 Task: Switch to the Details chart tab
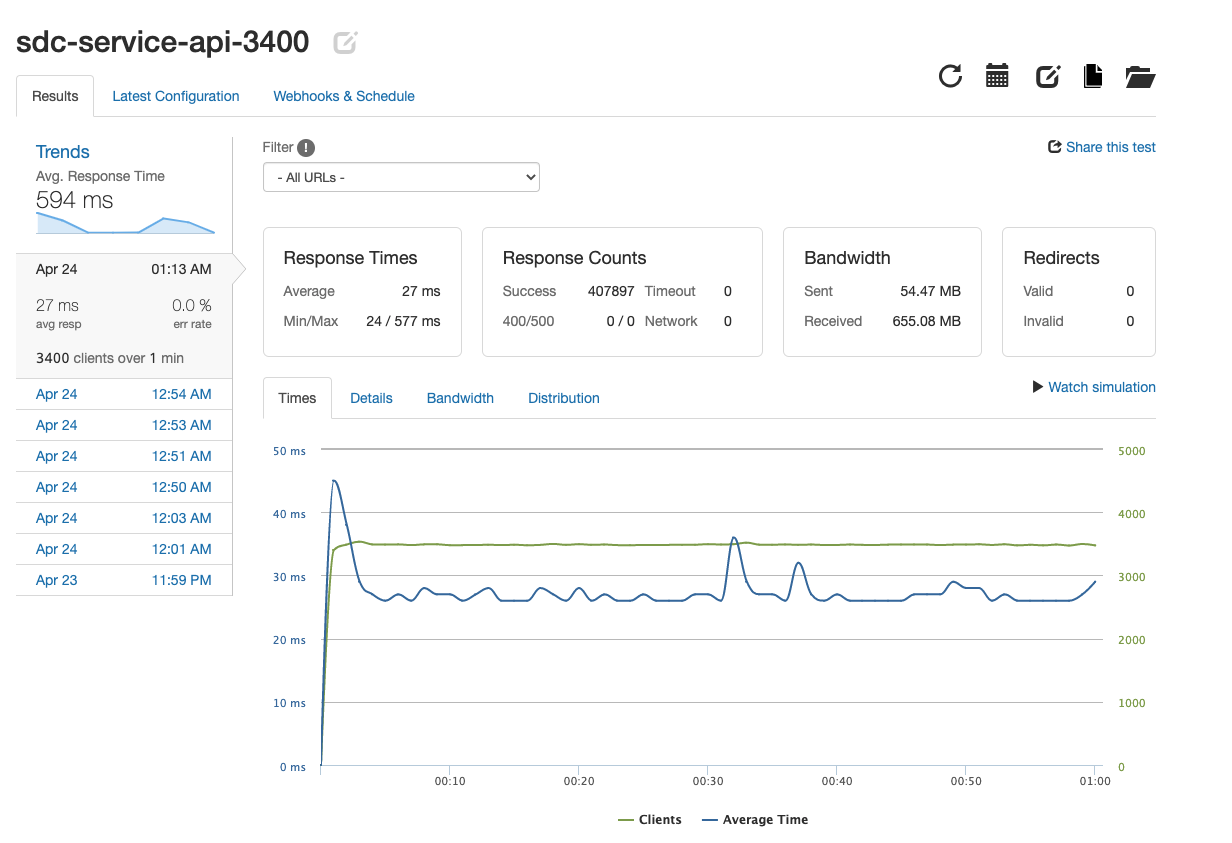pyautogui.click(x=371, y=398)
